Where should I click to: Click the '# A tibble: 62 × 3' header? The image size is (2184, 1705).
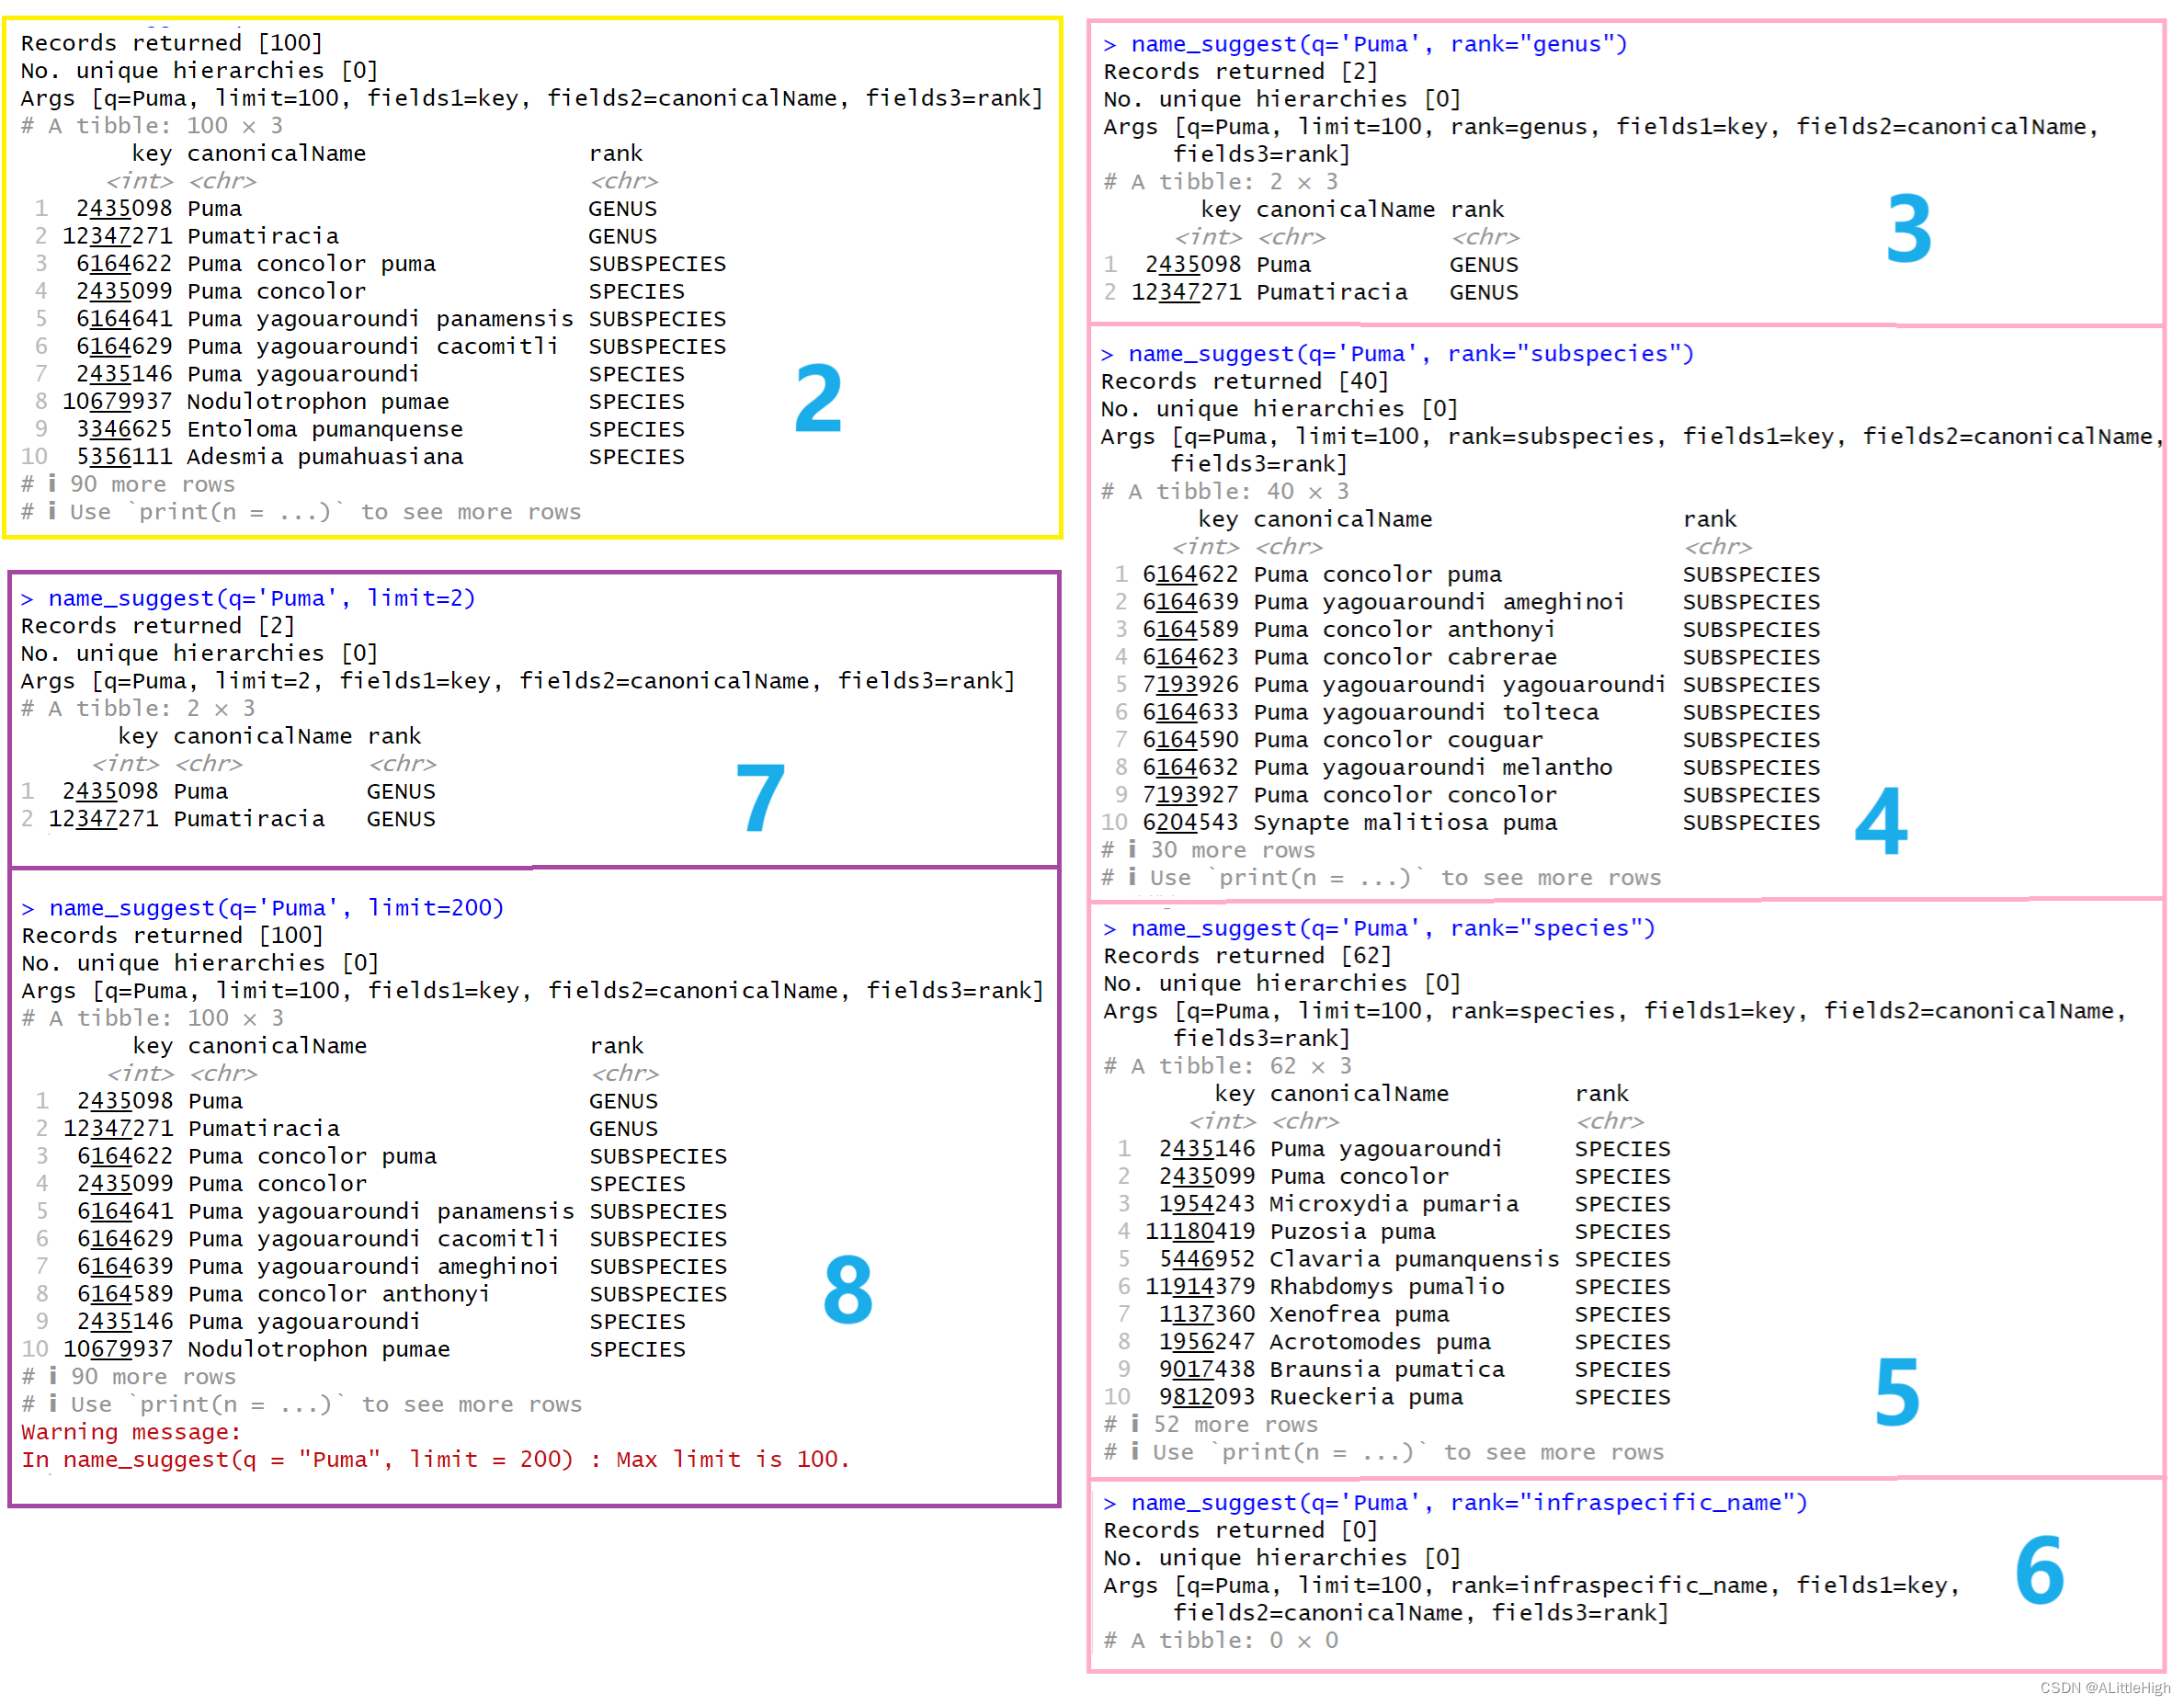1228,1067
